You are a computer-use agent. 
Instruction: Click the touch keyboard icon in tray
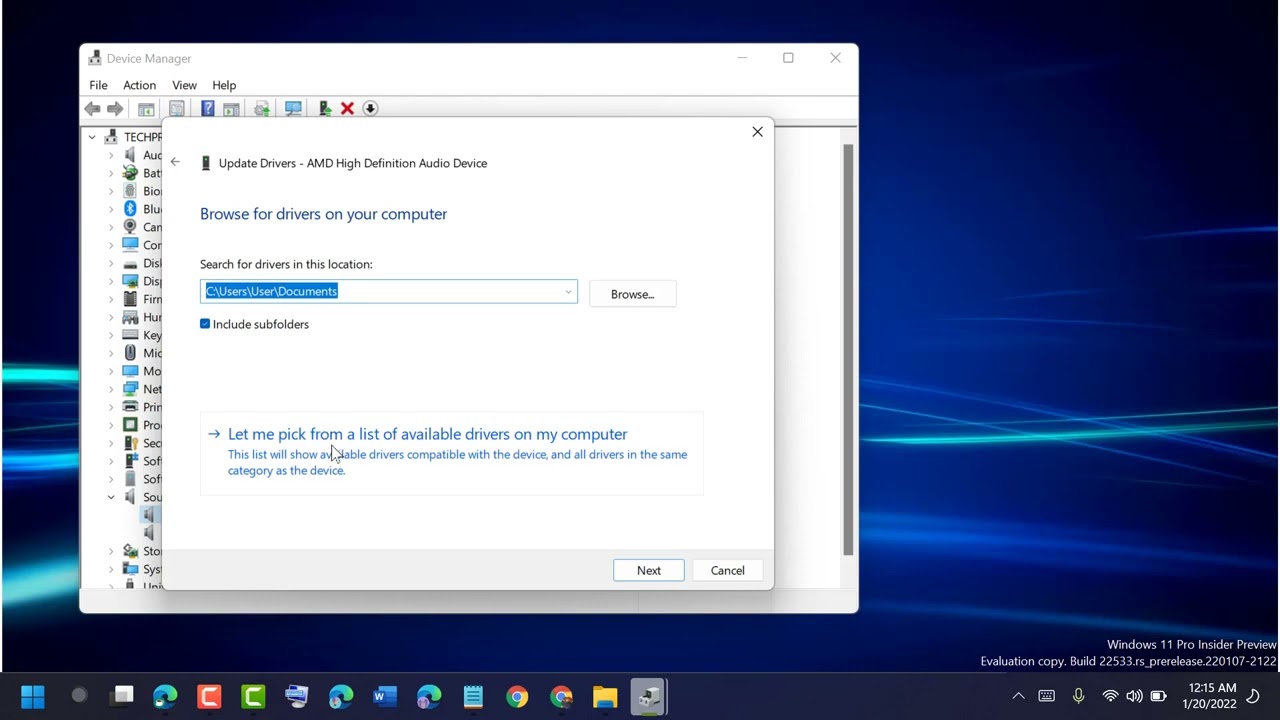click(x=1046, y=696)
